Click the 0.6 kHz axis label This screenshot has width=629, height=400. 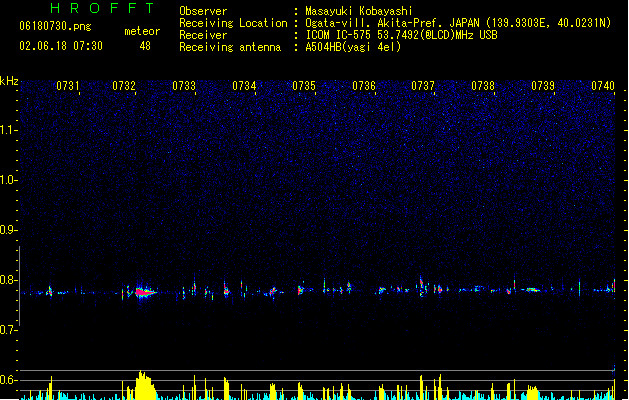(x=8, y=380)
